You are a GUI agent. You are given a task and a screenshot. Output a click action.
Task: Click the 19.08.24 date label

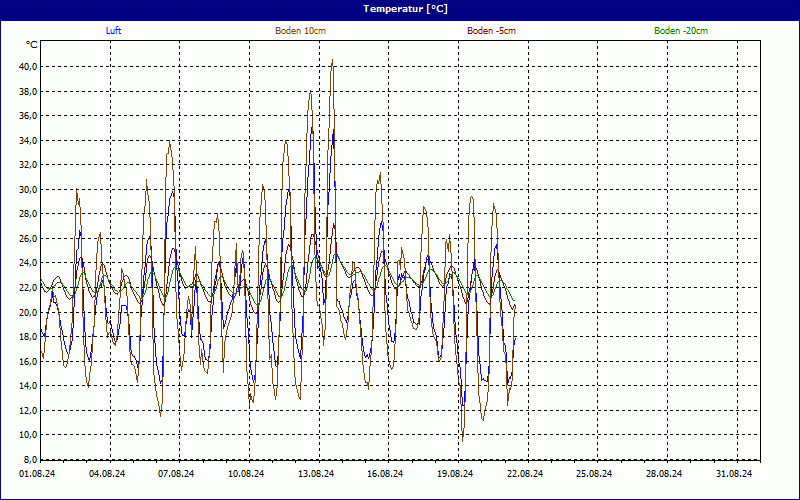tap(455, 474)
